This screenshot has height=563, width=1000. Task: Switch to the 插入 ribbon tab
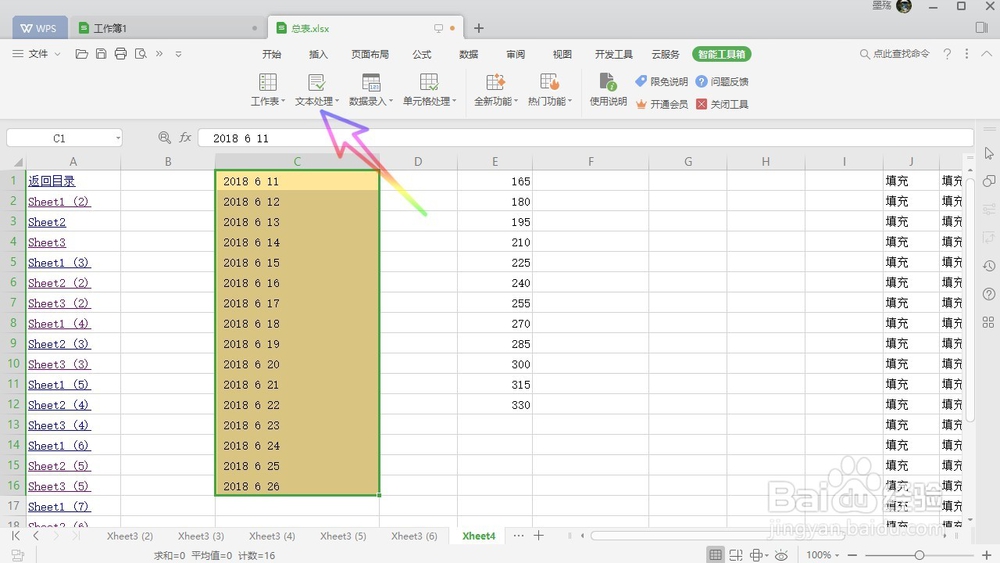coord(318,54)
